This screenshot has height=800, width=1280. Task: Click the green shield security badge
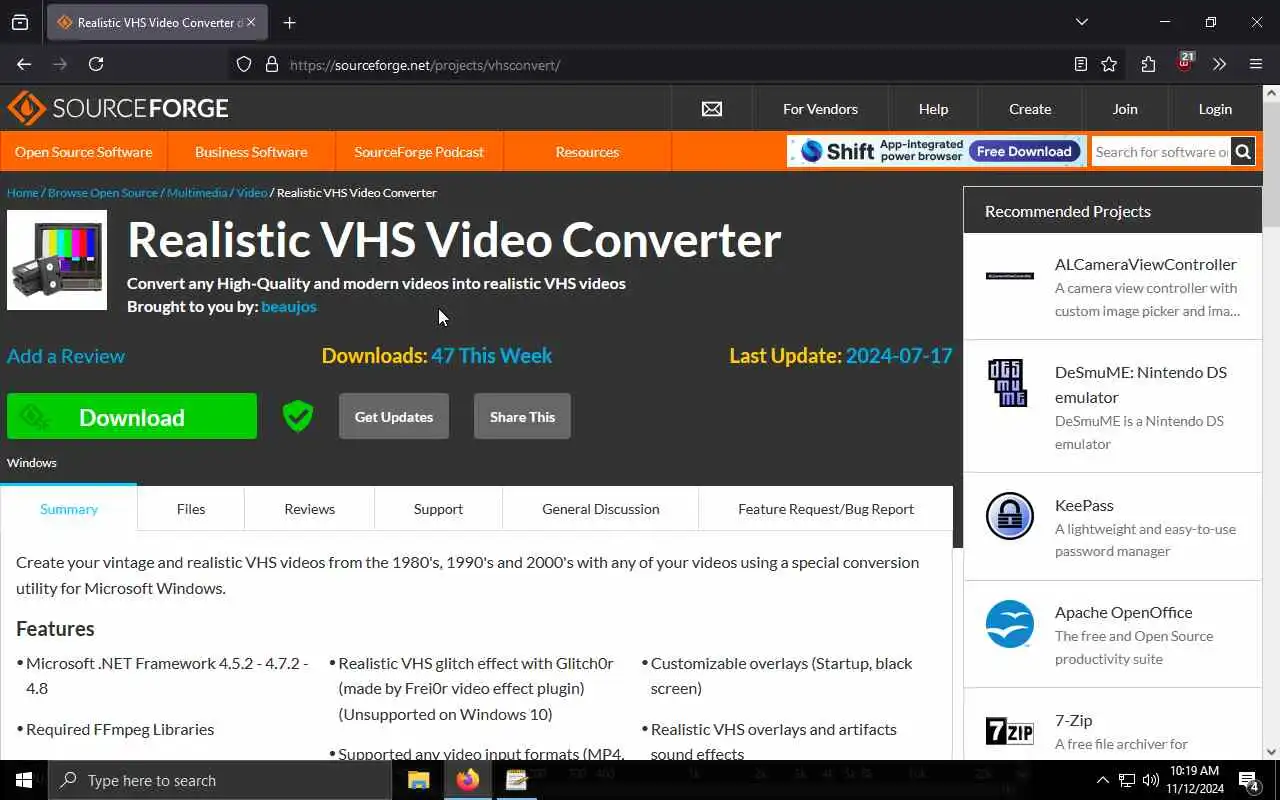298,416
